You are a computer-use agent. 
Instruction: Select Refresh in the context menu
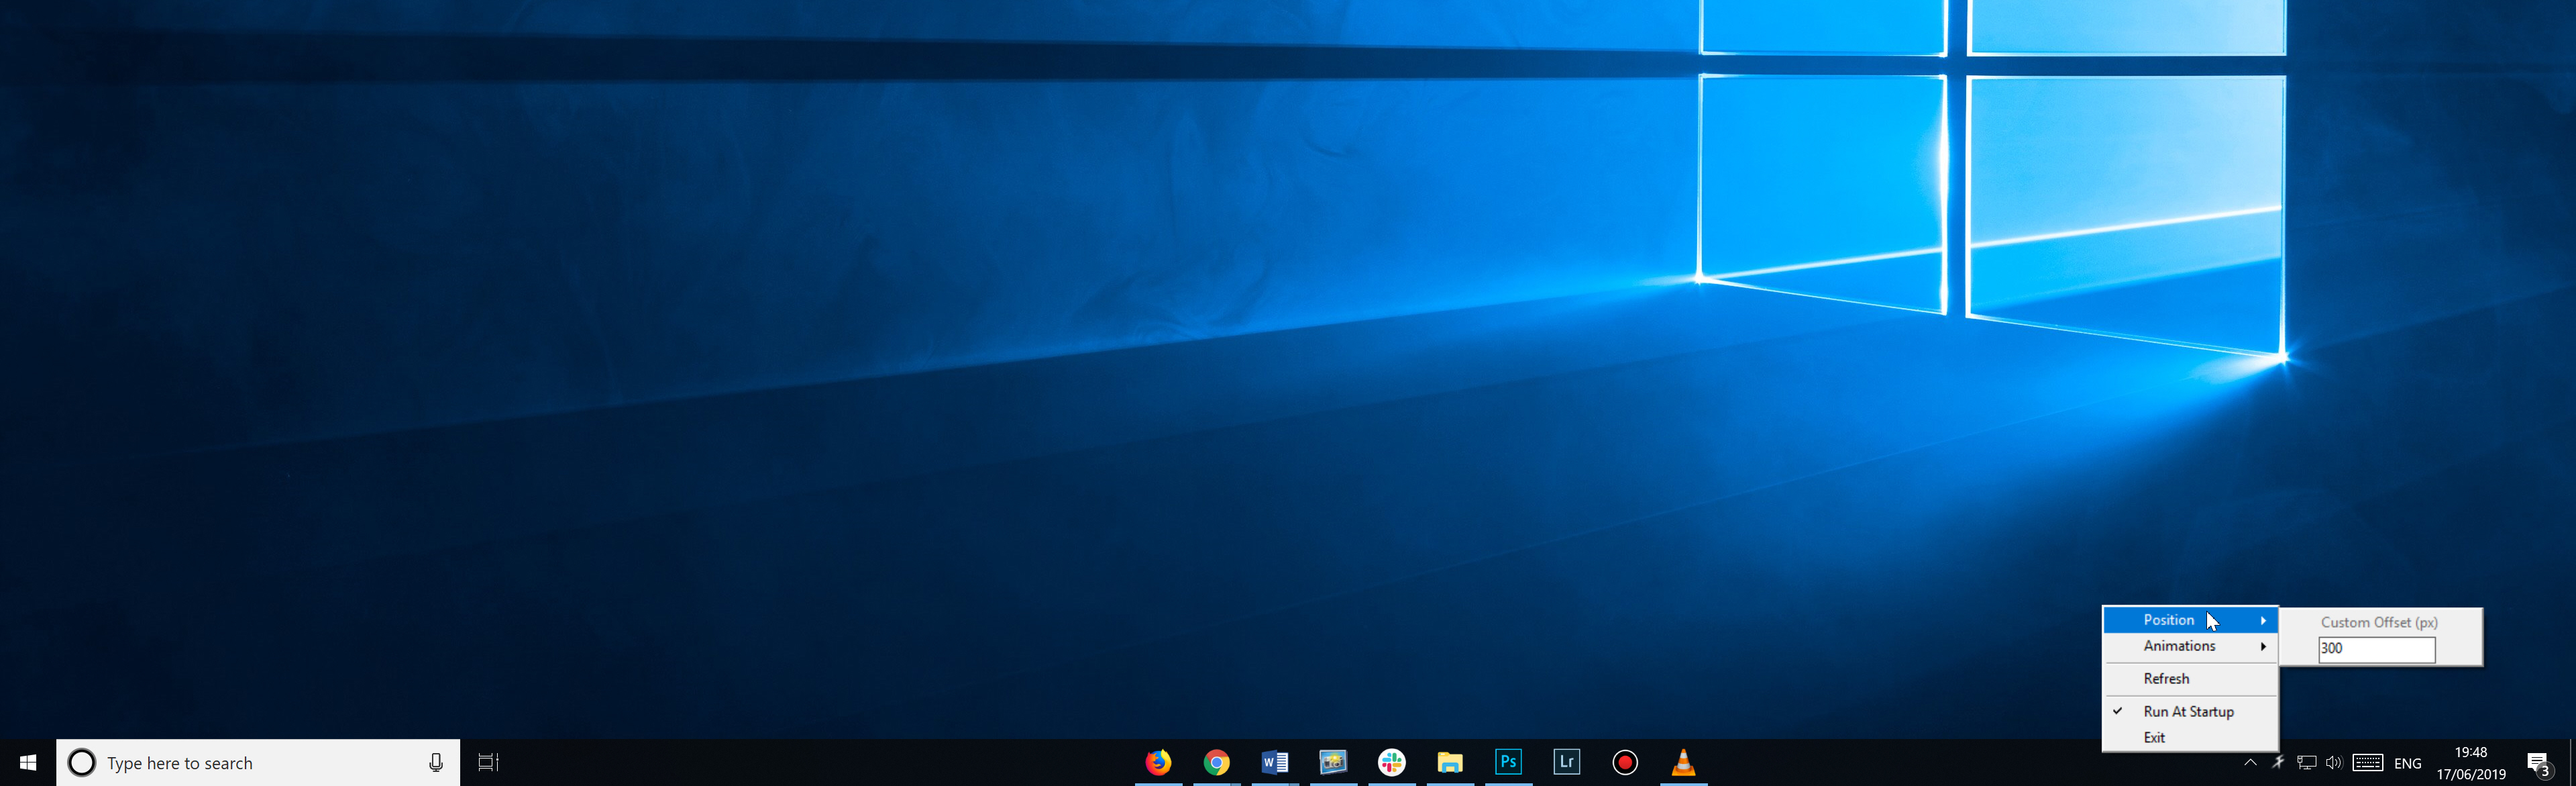(x=2166, y=678)
